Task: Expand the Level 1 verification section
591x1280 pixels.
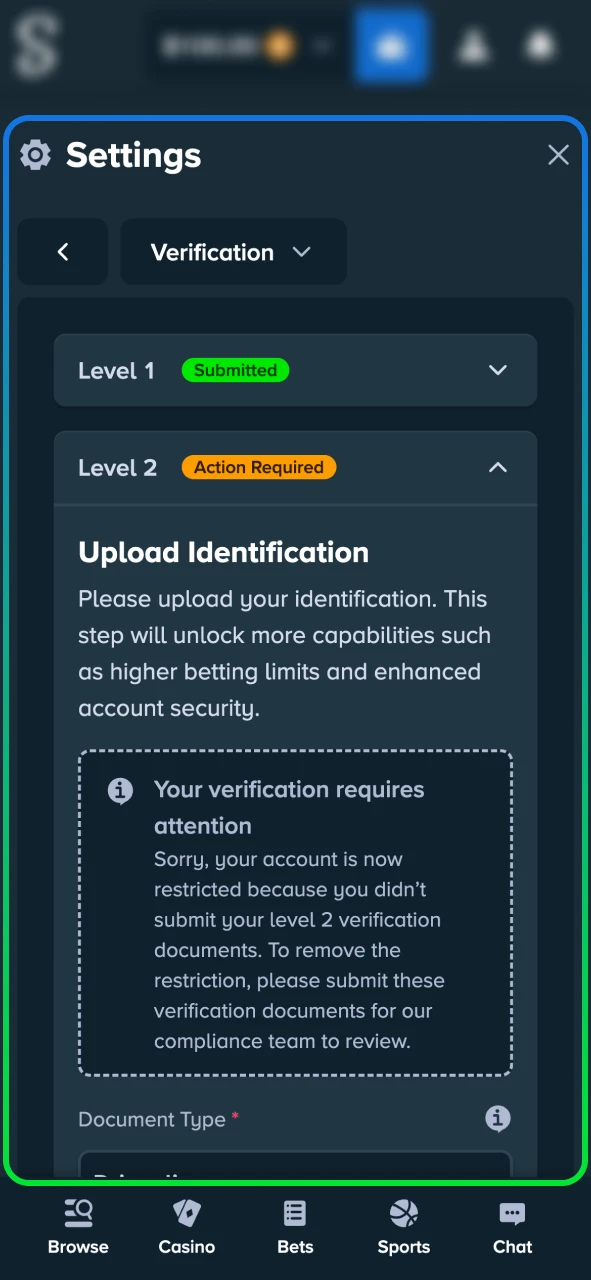Action: [x=497, y=370]
